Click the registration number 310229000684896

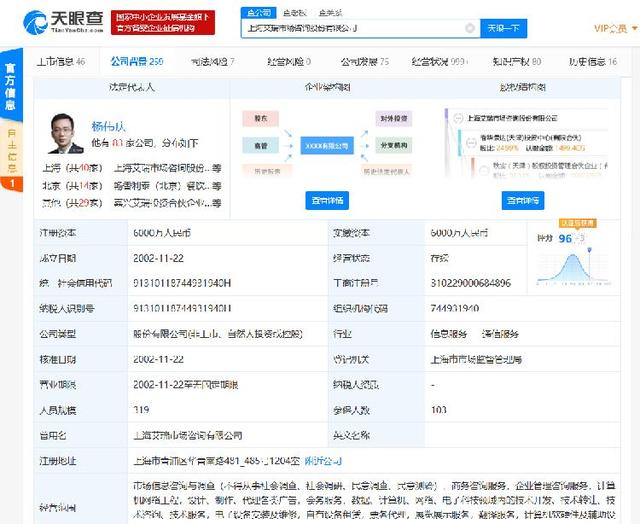click(471, 283)
